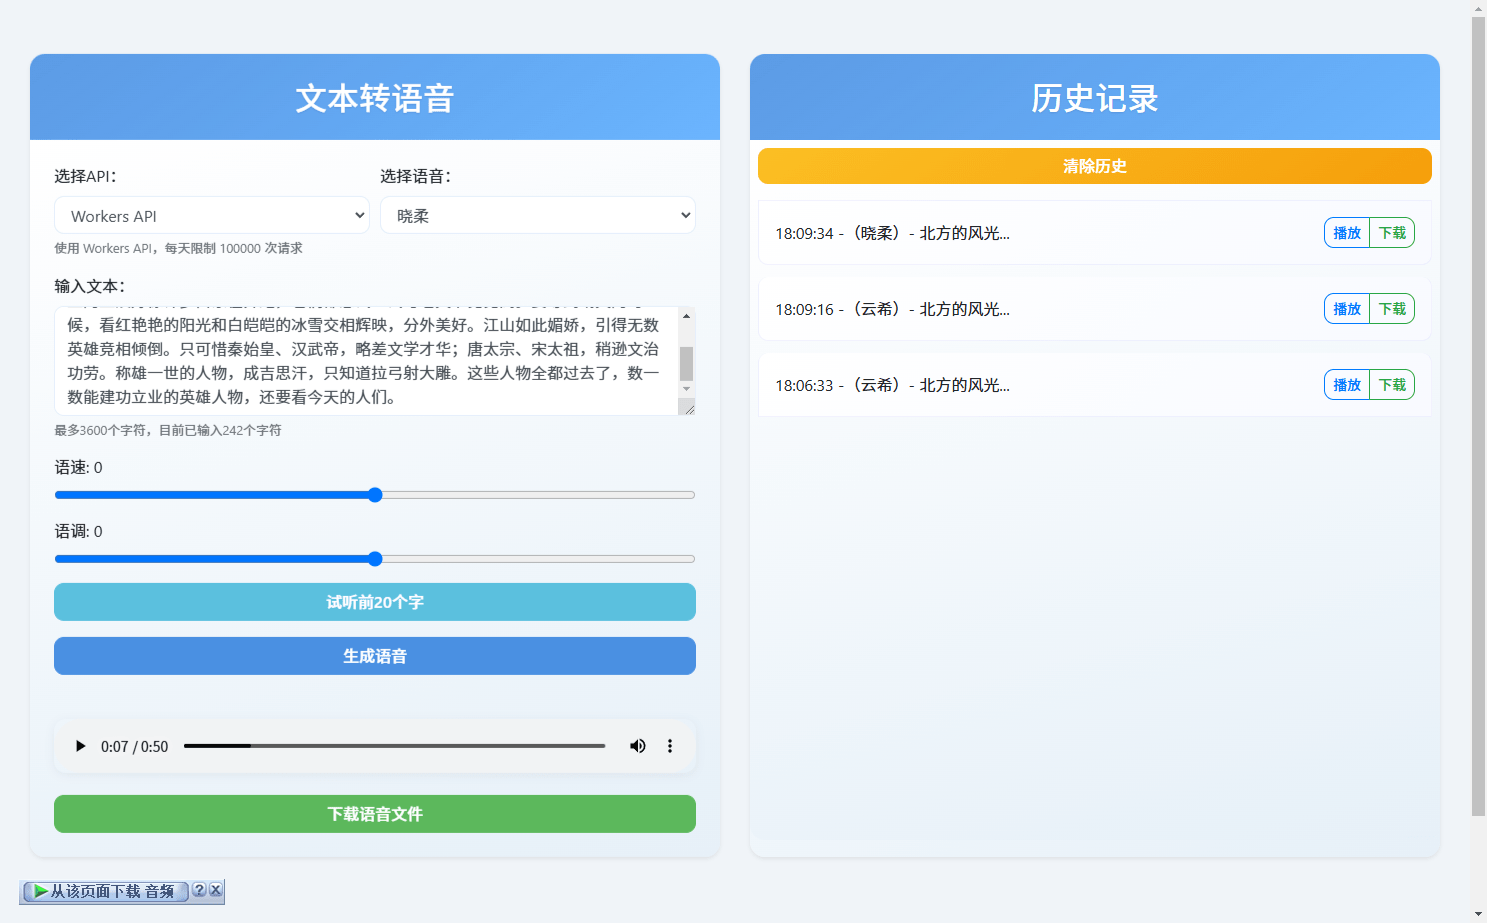This screenshot has width=1487, height=923.
Task: Download the 18:09:16 云希 history entry
Action: [x=1393, y=308]
